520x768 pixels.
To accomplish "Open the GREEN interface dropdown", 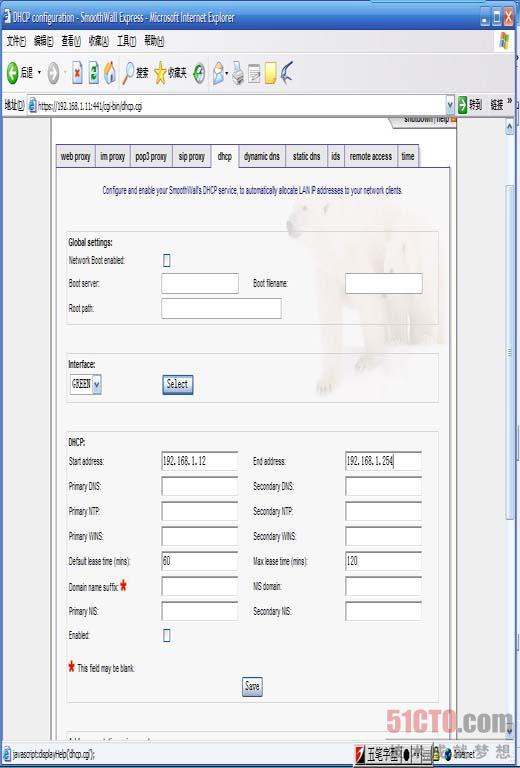I will click(x=96, y=384).
